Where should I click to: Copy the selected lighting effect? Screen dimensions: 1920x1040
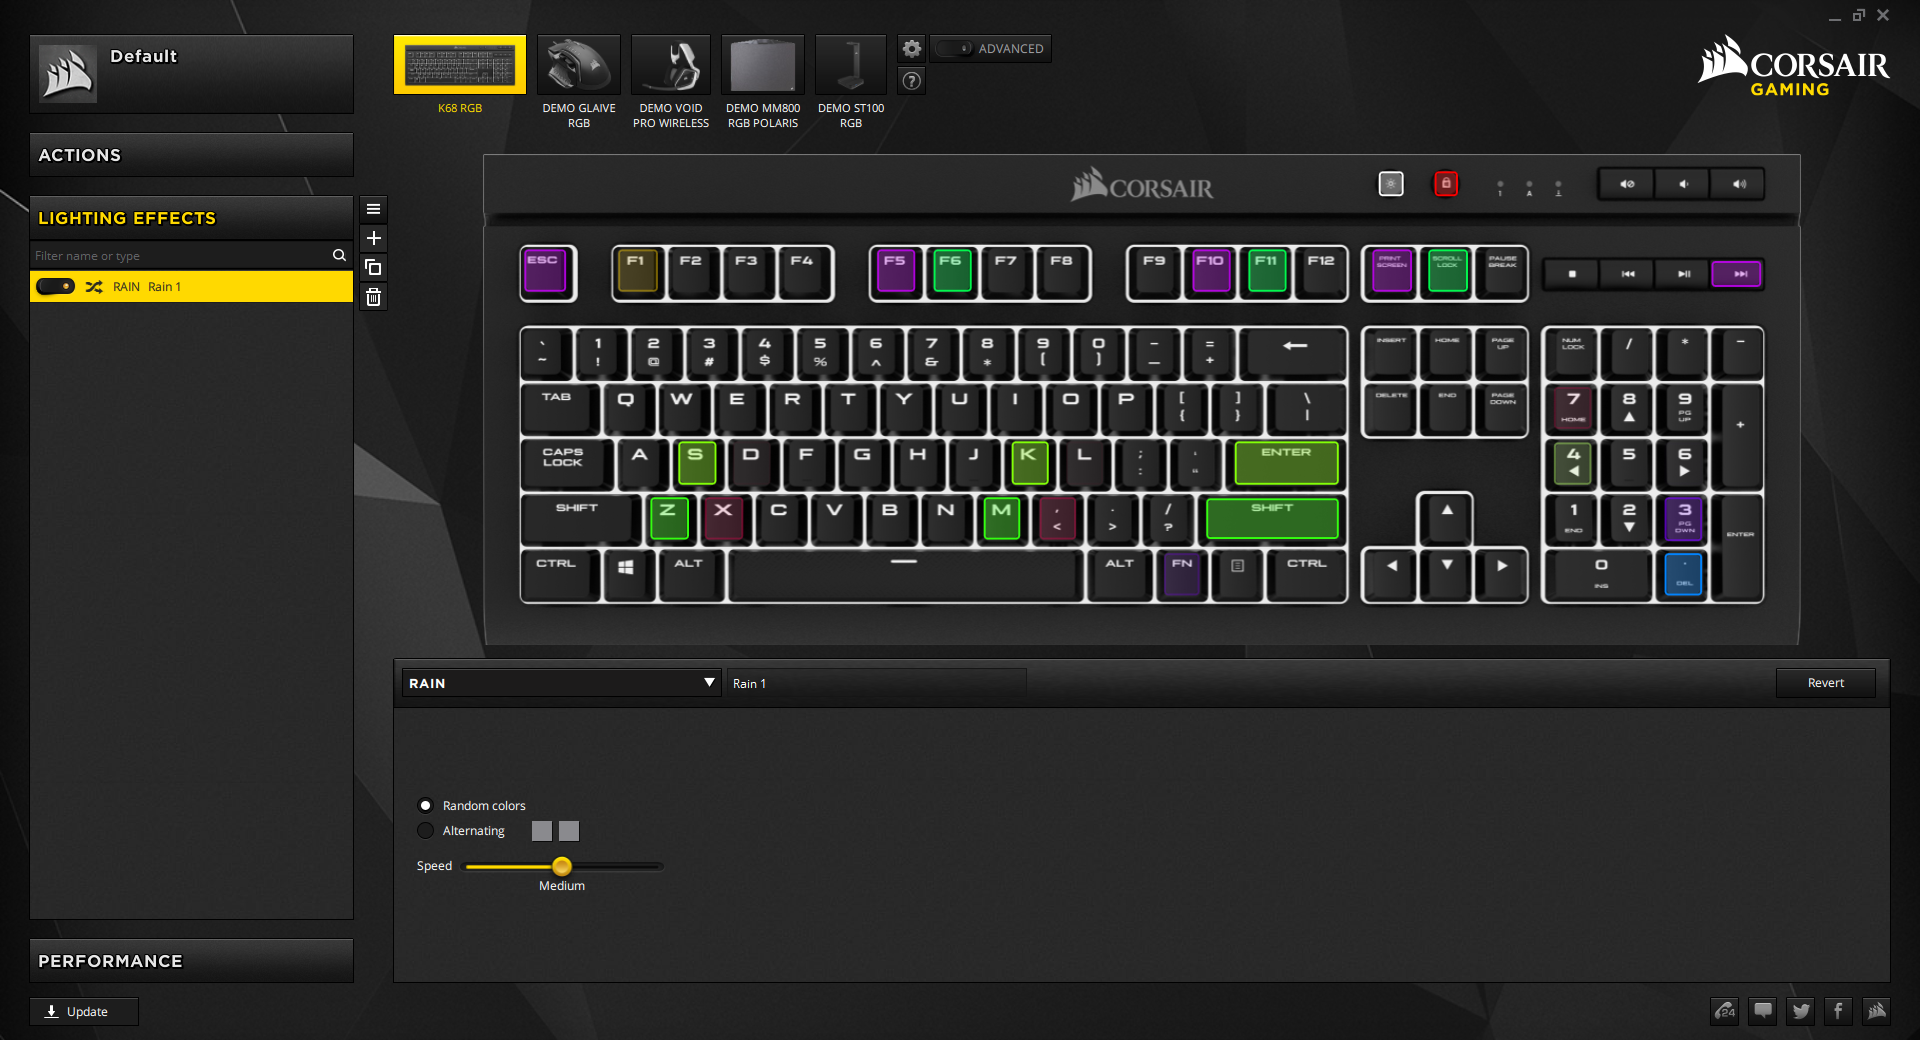[373, 267]
